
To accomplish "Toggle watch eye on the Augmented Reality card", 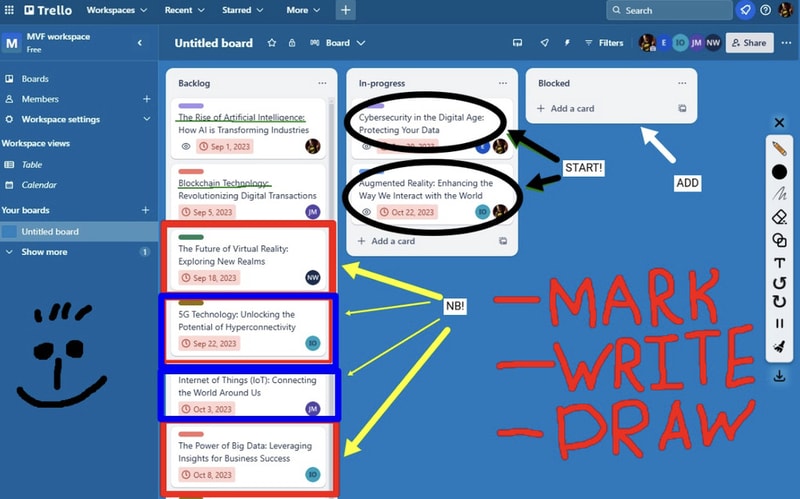I will 367,212.
